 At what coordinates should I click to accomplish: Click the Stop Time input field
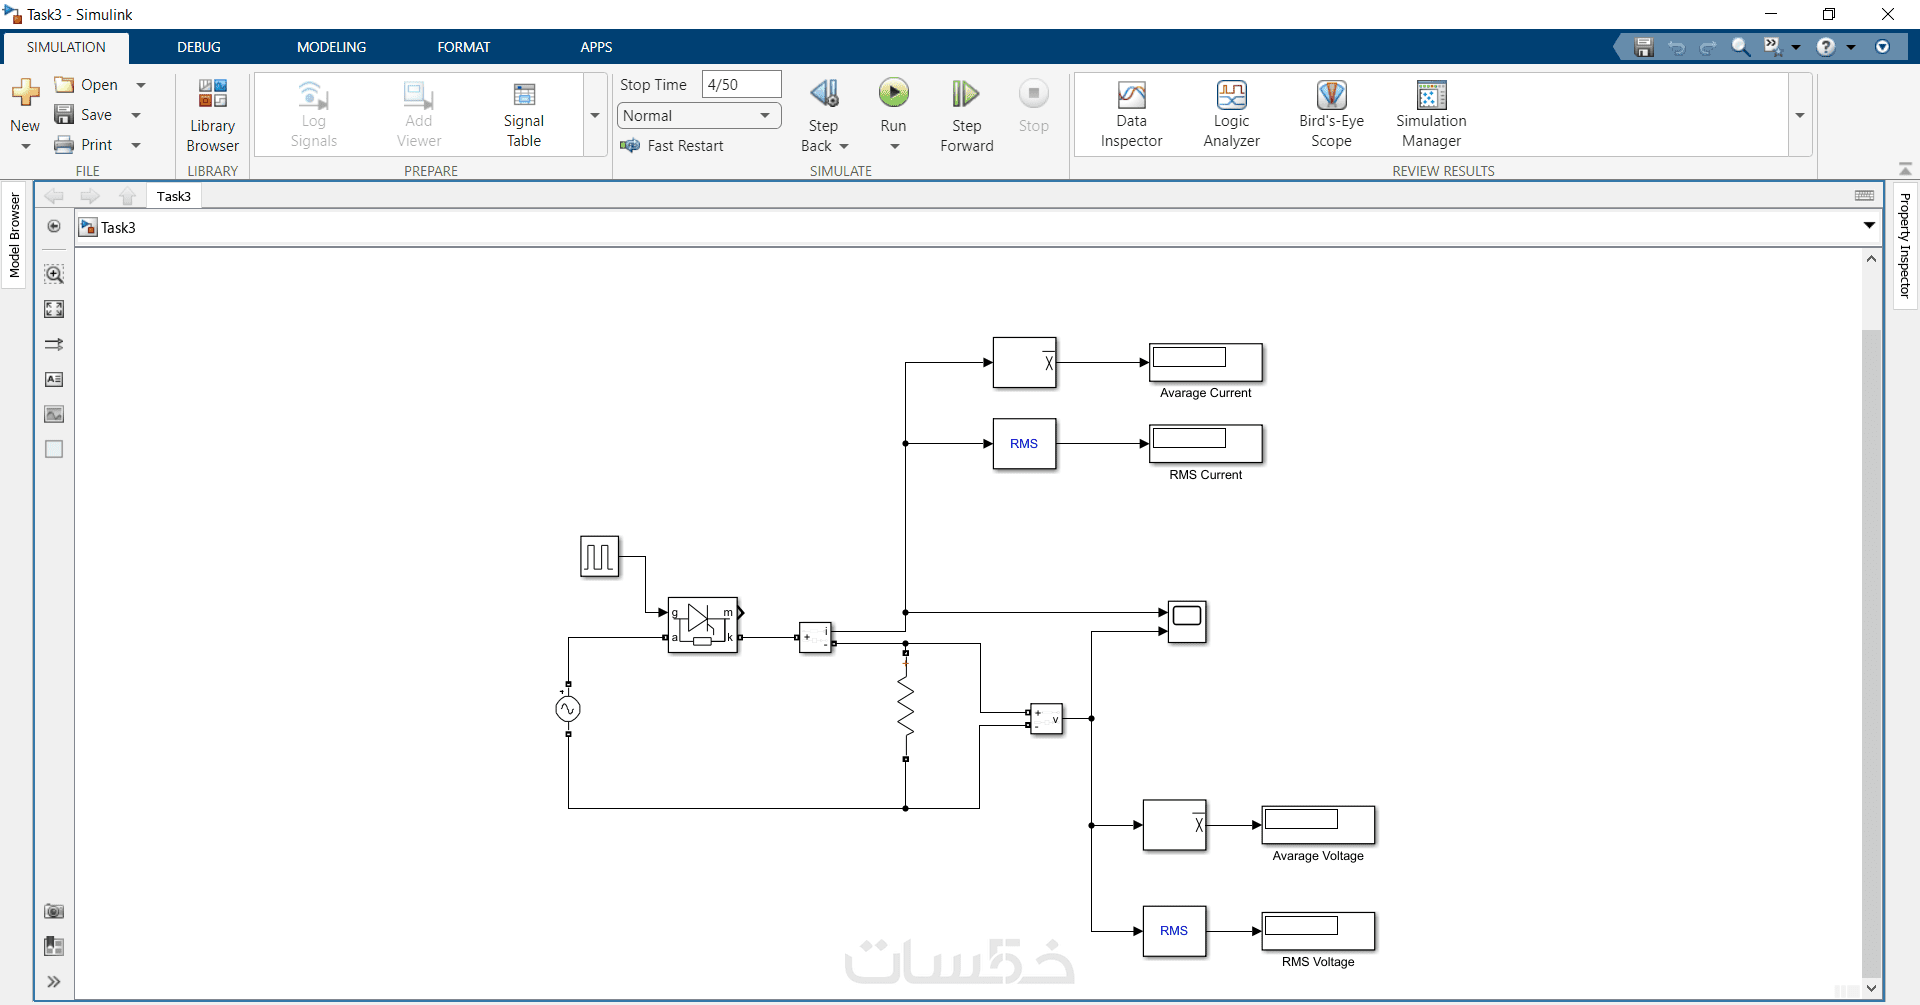(741, 85)
